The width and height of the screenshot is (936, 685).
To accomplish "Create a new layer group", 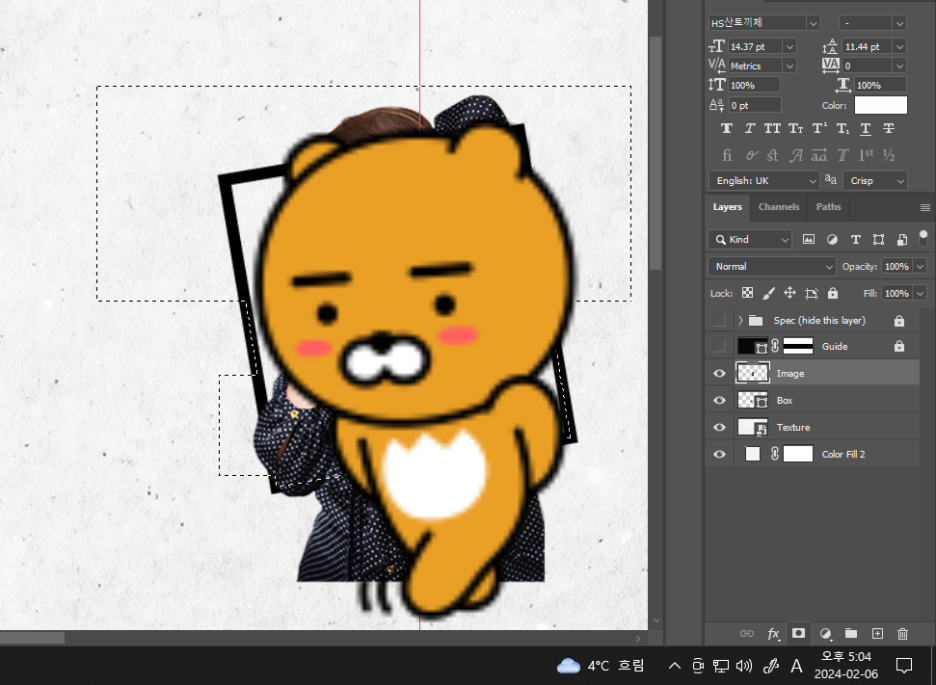I will click(851, 634).
